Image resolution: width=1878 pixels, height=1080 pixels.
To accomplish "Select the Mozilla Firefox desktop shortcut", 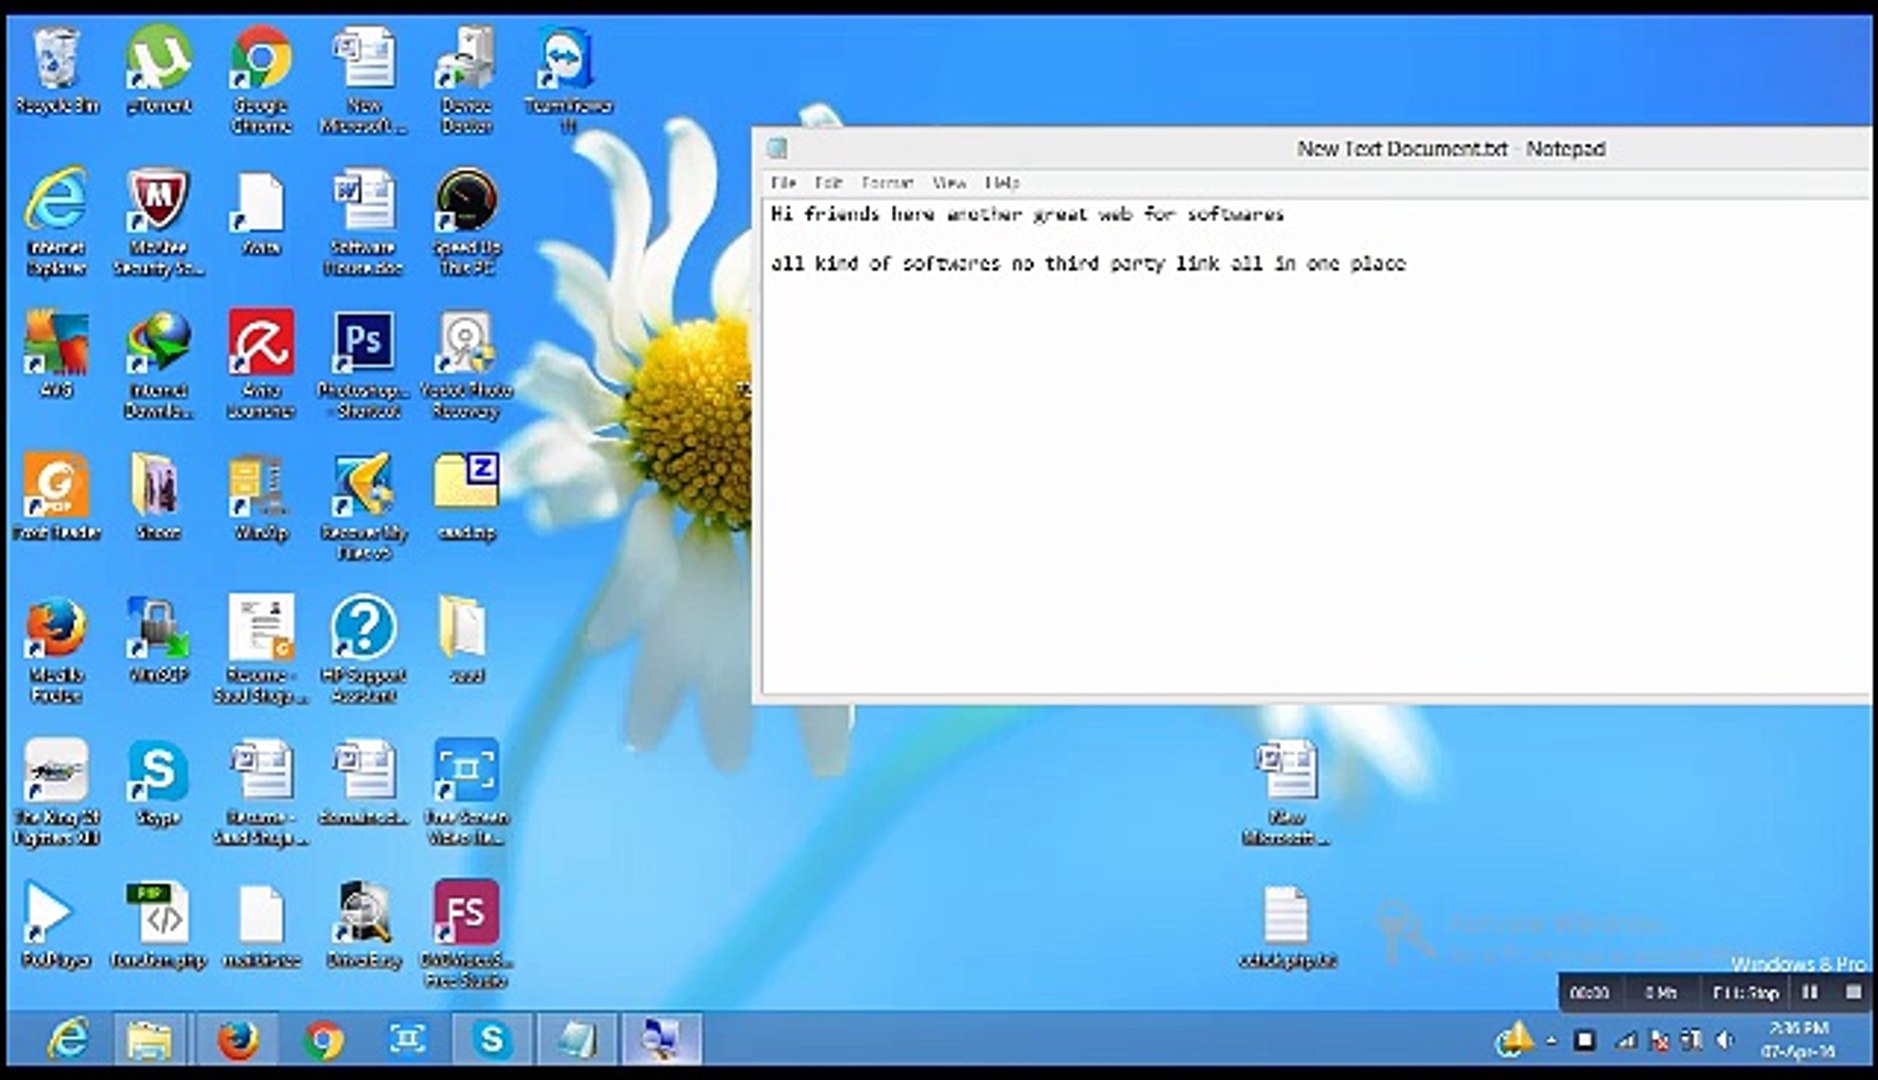I will (x=56, y=650).
